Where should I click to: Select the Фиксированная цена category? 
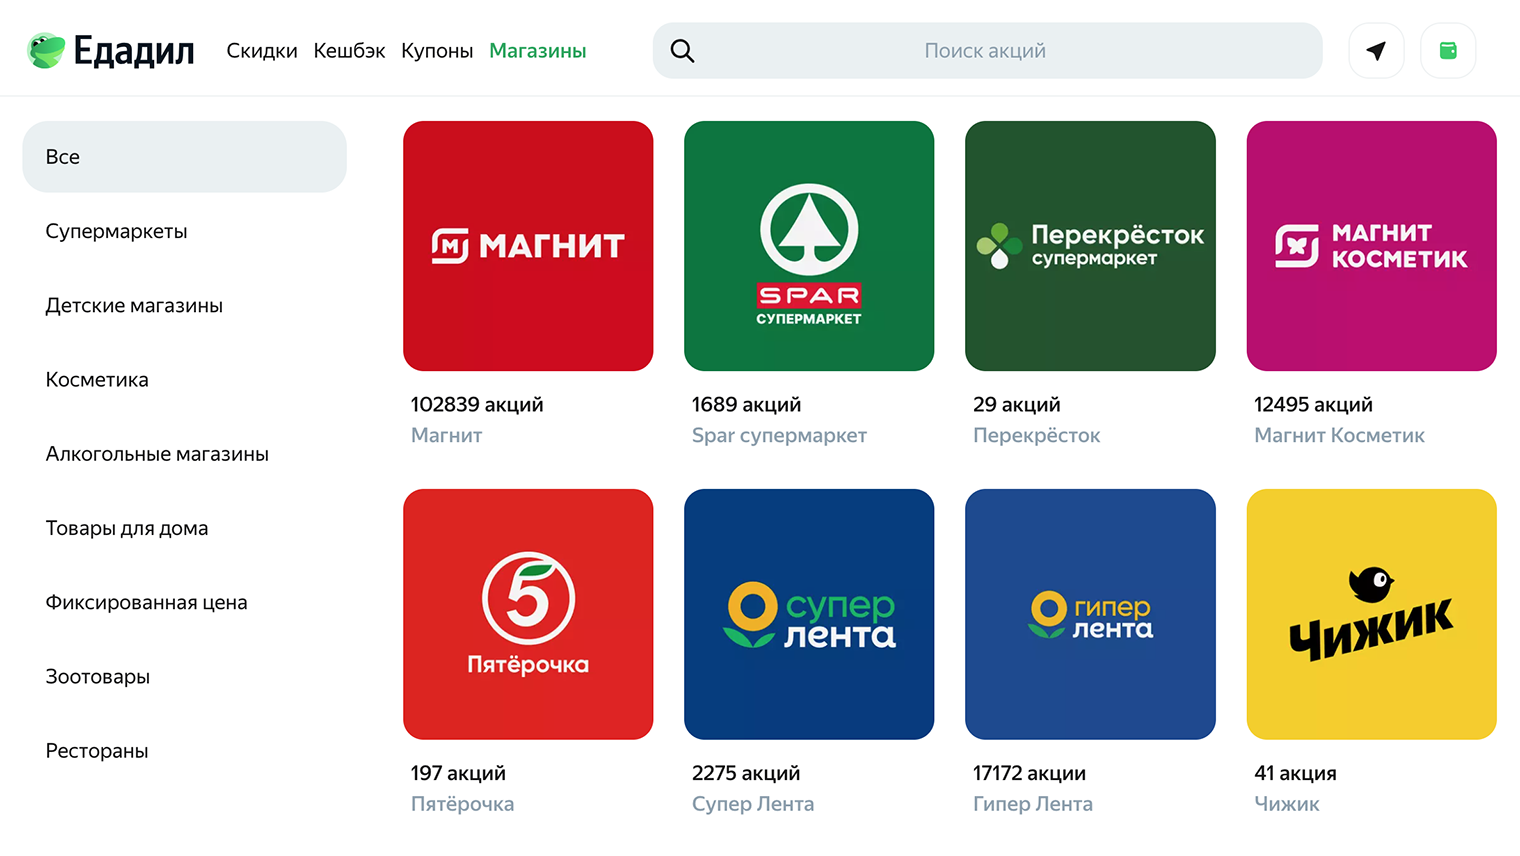[146, 602]
